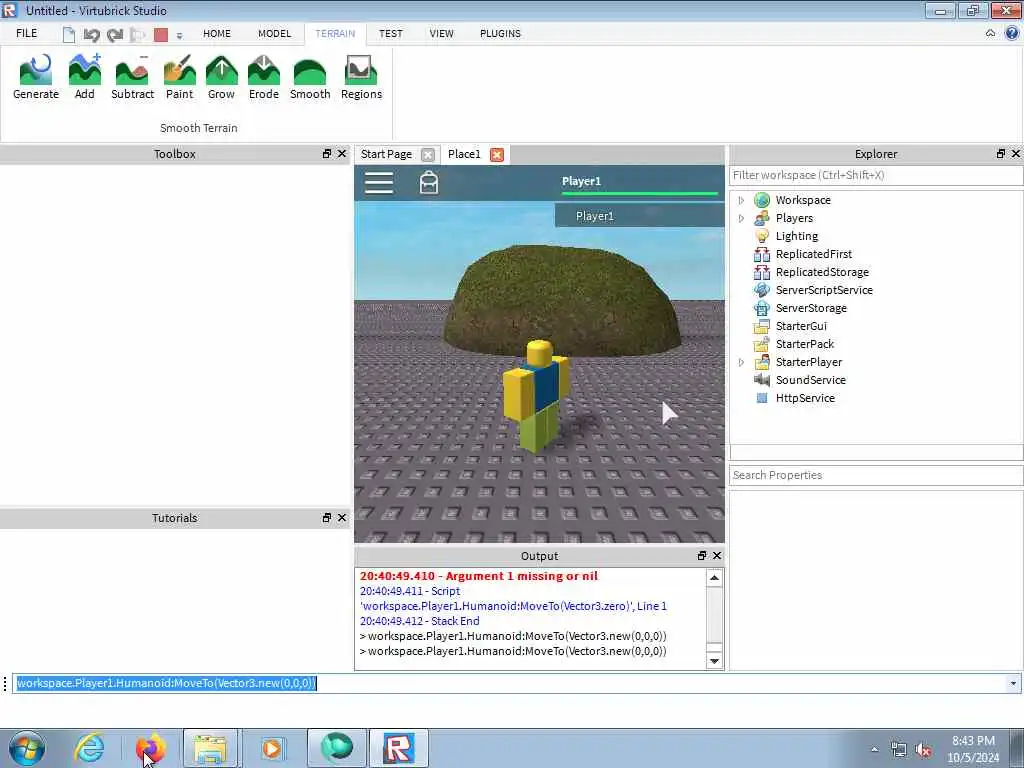Select the Subtract terrain tool
Screen dimensions: 1024x768
133,77
